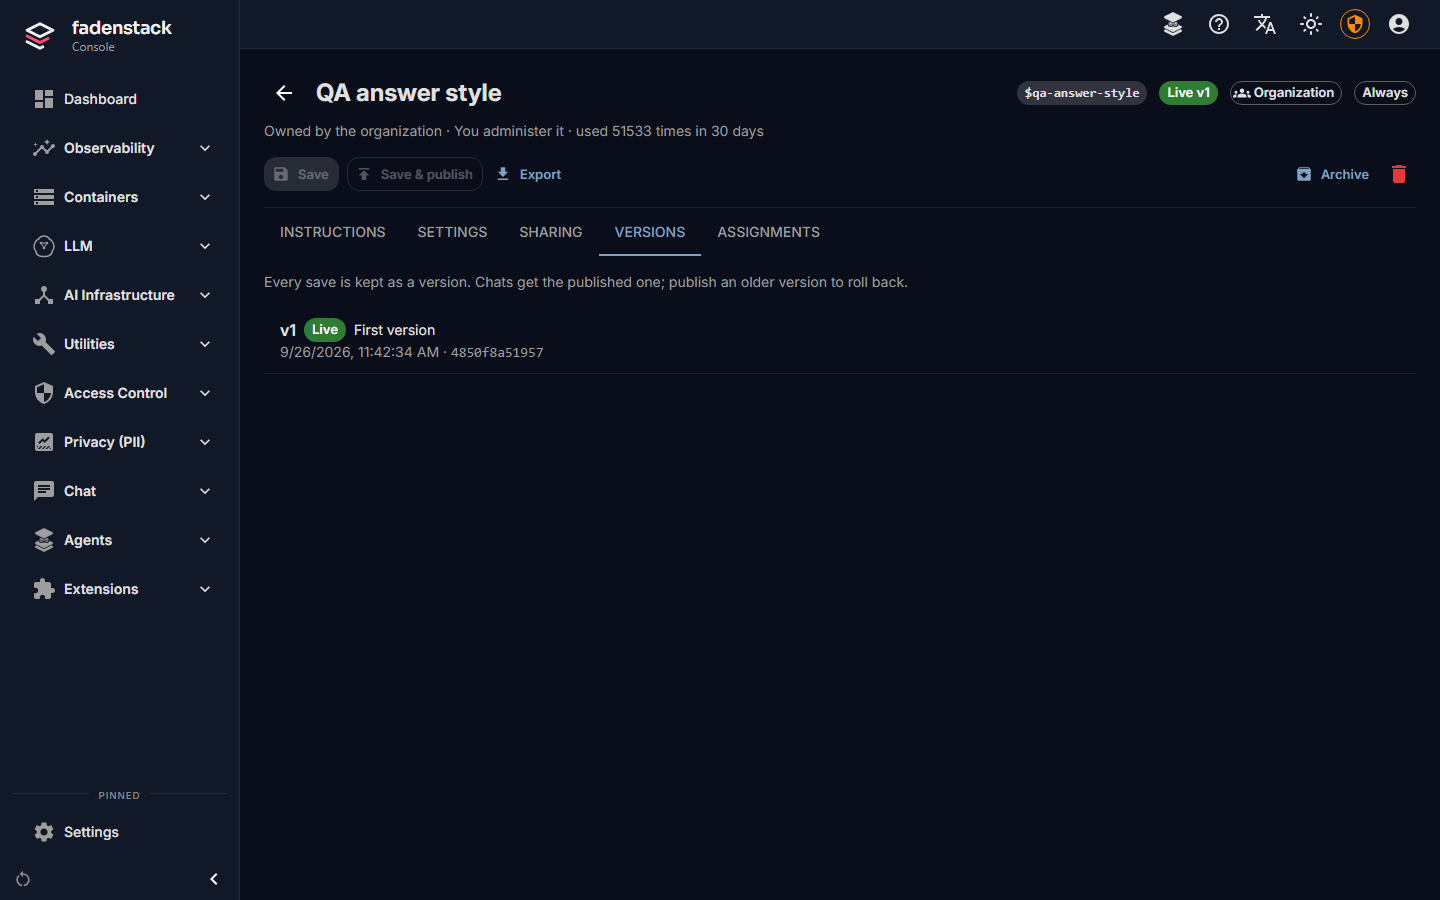Click the Extensions puzzle icon
Viewport: 1440px width, 900px height.
(44, 589)
